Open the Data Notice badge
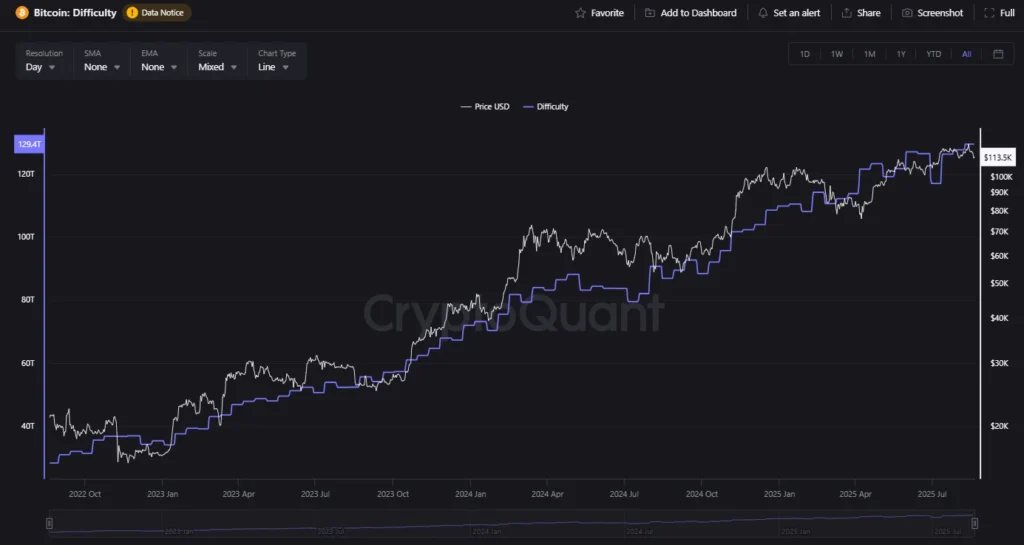 pos(157,12)
